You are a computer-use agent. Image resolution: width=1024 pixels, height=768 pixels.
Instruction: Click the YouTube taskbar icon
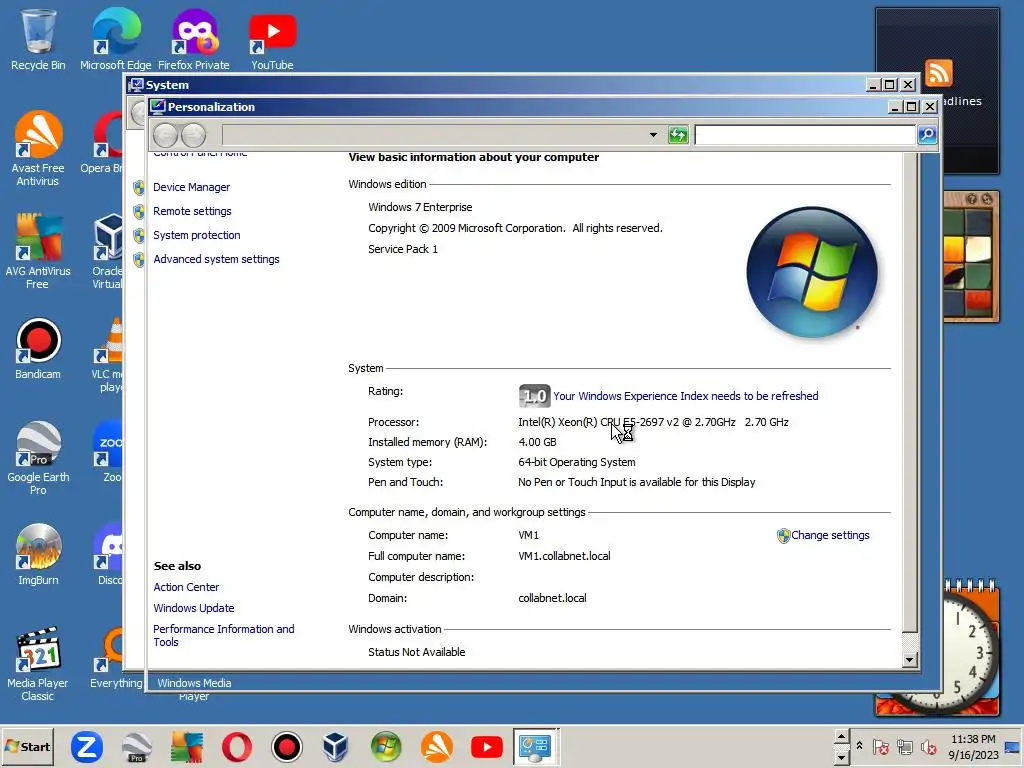click(x=487, y=747)
